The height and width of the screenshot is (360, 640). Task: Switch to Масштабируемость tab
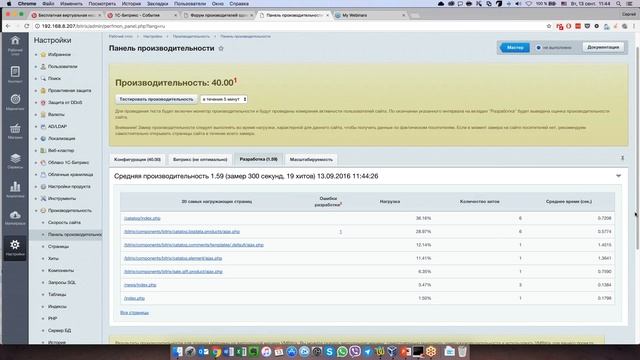coord(311,160)
